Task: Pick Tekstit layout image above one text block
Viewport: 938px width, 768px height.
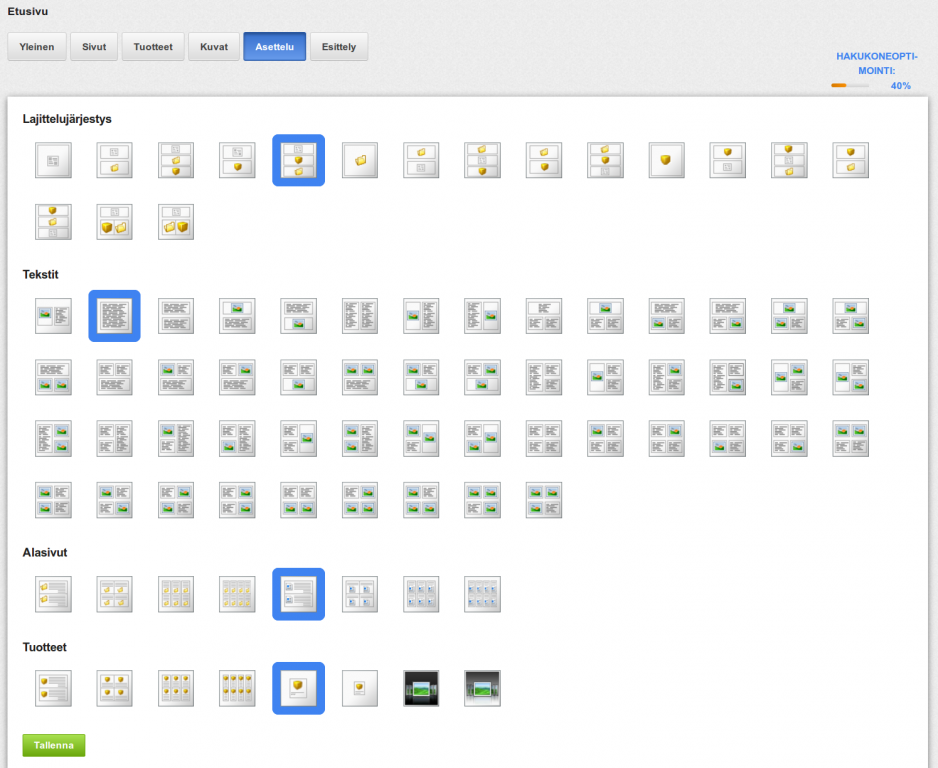Action: [237, 316]
